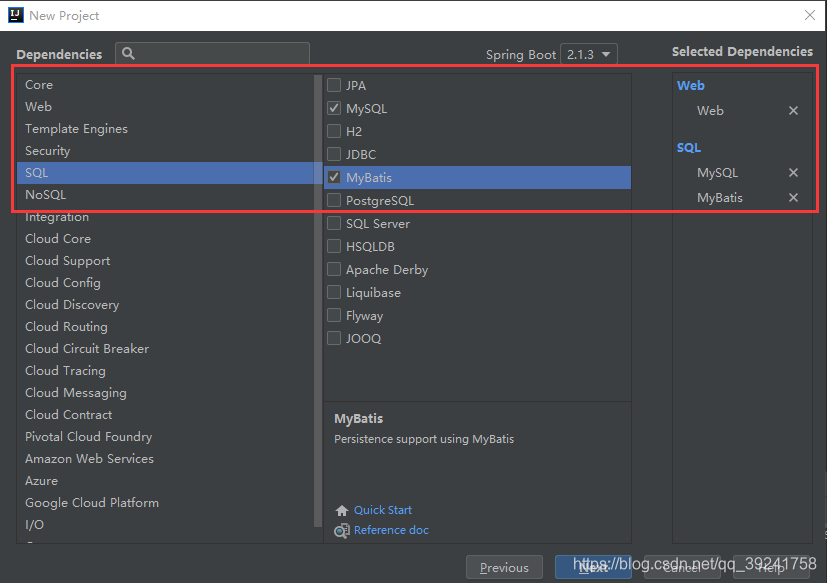Select the Cloud Discovery category
The height and width of the screenshot is (583, 827).
[166, 304]
